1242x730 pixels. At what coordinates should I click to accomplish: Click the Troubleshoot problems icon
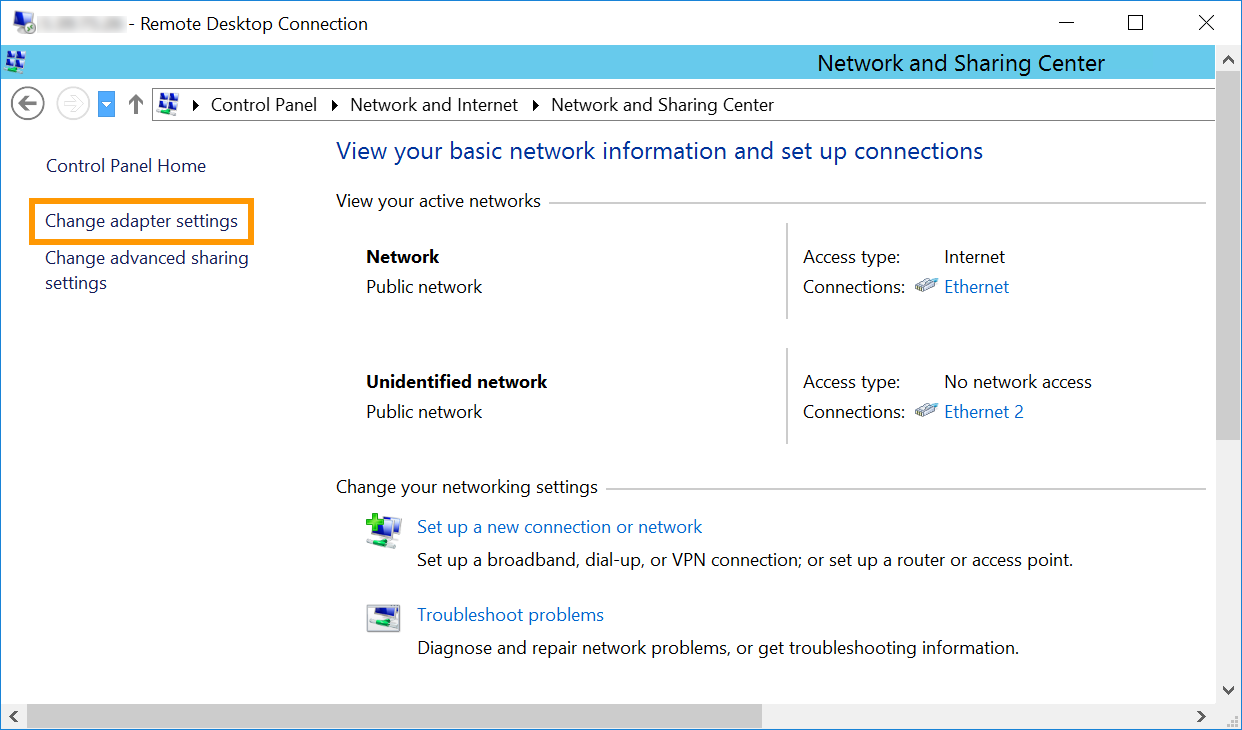coord(383,617)
